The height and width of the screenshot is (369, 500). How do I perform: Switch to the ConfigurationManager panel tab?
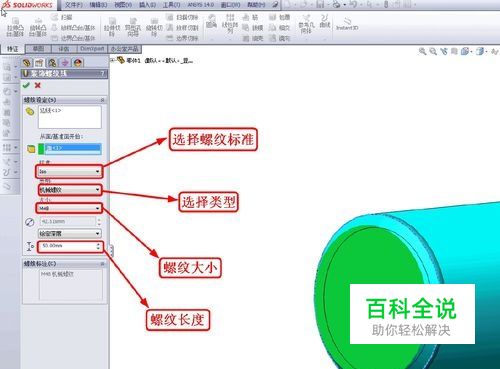point(52,63)
